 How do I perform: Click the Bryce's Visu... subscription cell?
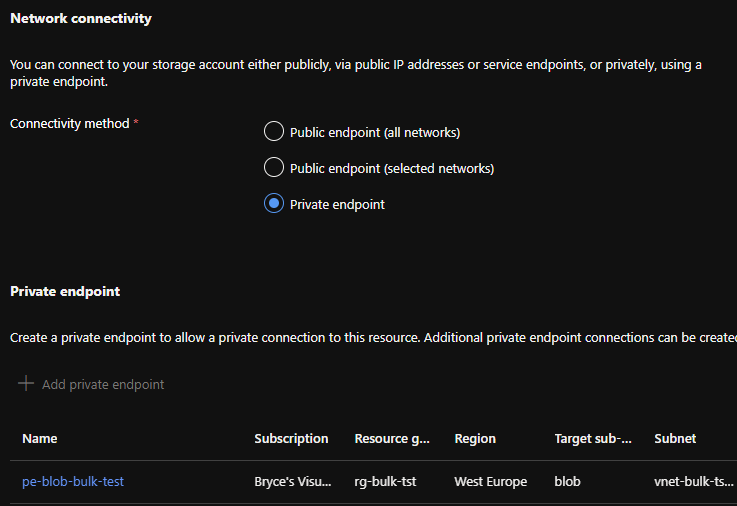(x=292, y=481)
